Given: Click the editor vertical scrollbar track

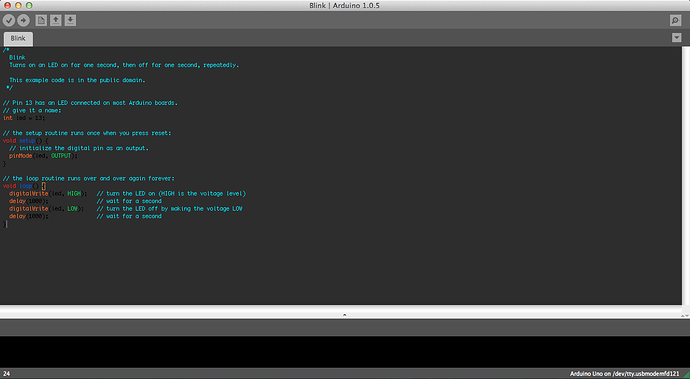Looking at the screenshot, I should click(686, 176).
